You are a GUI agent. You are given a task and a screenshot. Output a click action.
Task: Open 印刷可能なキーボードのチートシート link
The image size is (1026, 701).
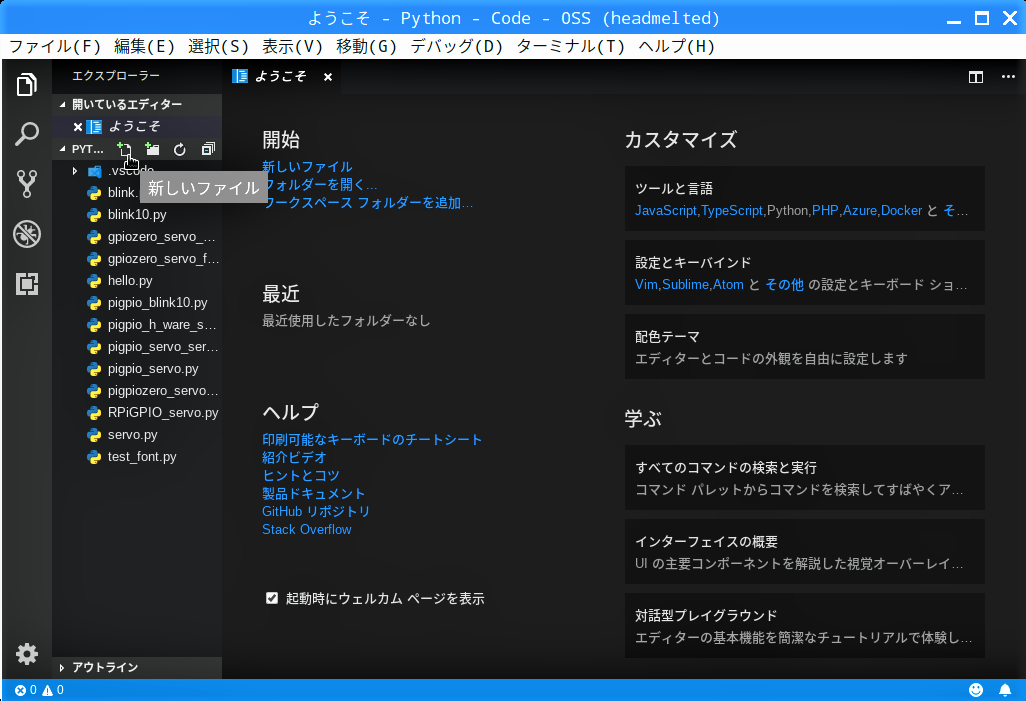pos(372,440)
